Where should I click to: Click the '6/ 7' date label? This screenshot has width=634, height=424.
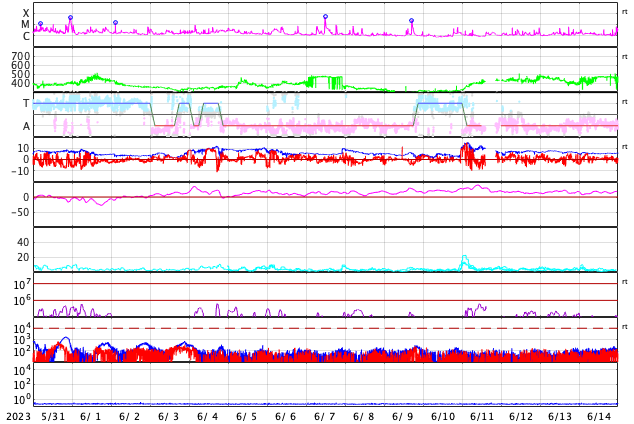pyautogui.click(x=324, y=417)
